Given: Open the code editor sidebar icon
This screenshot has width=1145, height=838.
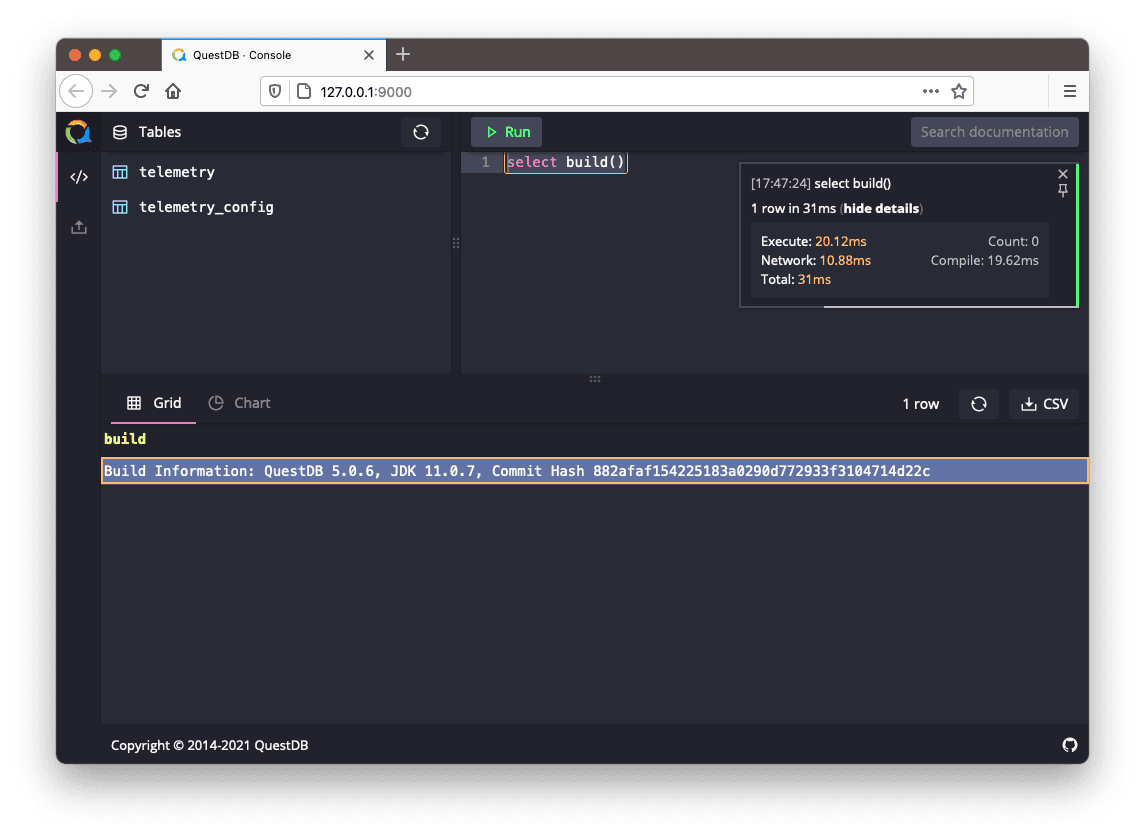Looking at the screenshot, I should point(79,177).
